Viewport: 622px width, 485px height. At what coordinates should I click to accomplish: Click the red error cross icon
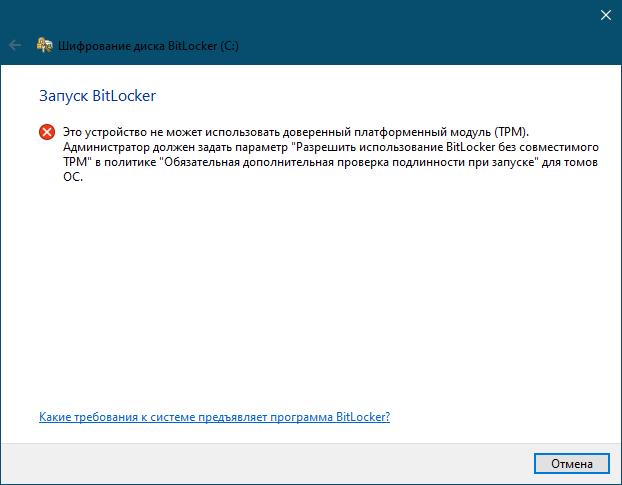tap(47, 132)
